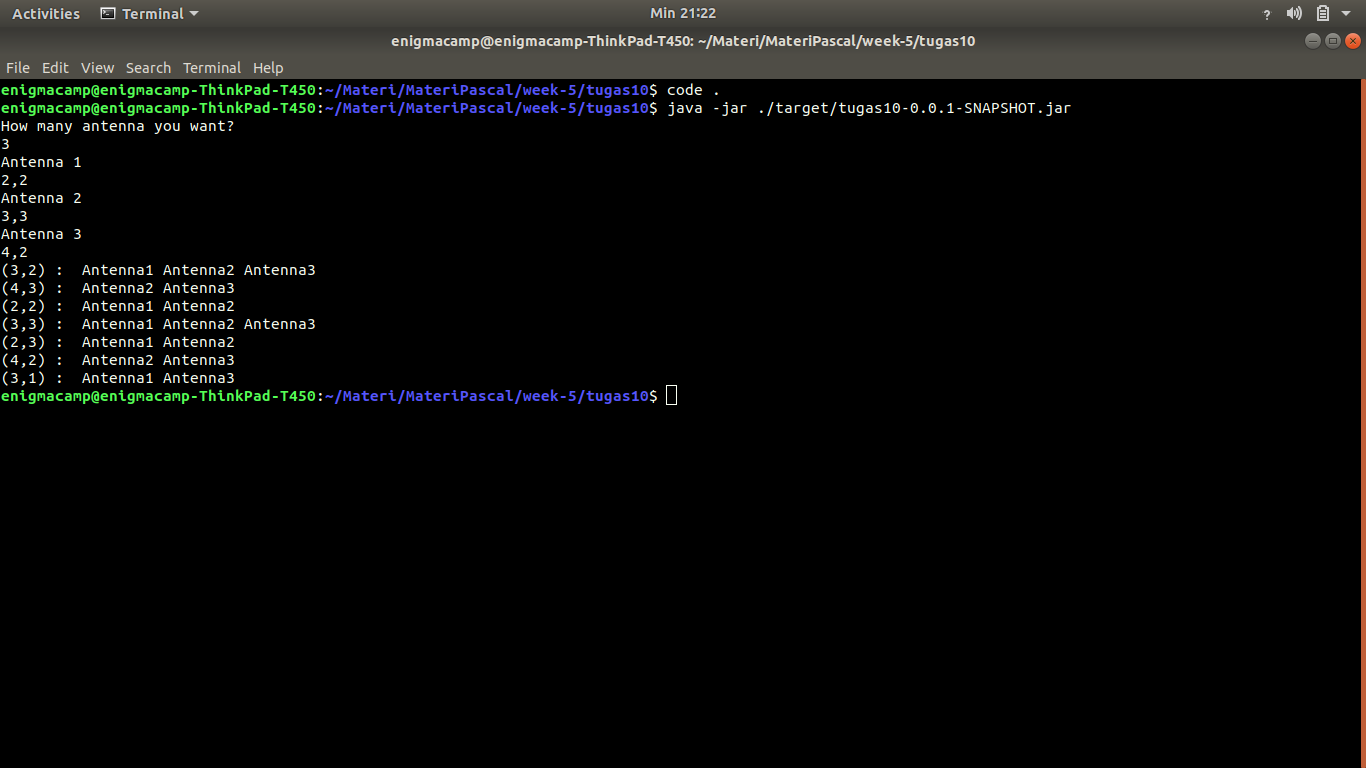Minimize the terminal window
The width and height of the screenshot is (1366, 768).
1313,41
